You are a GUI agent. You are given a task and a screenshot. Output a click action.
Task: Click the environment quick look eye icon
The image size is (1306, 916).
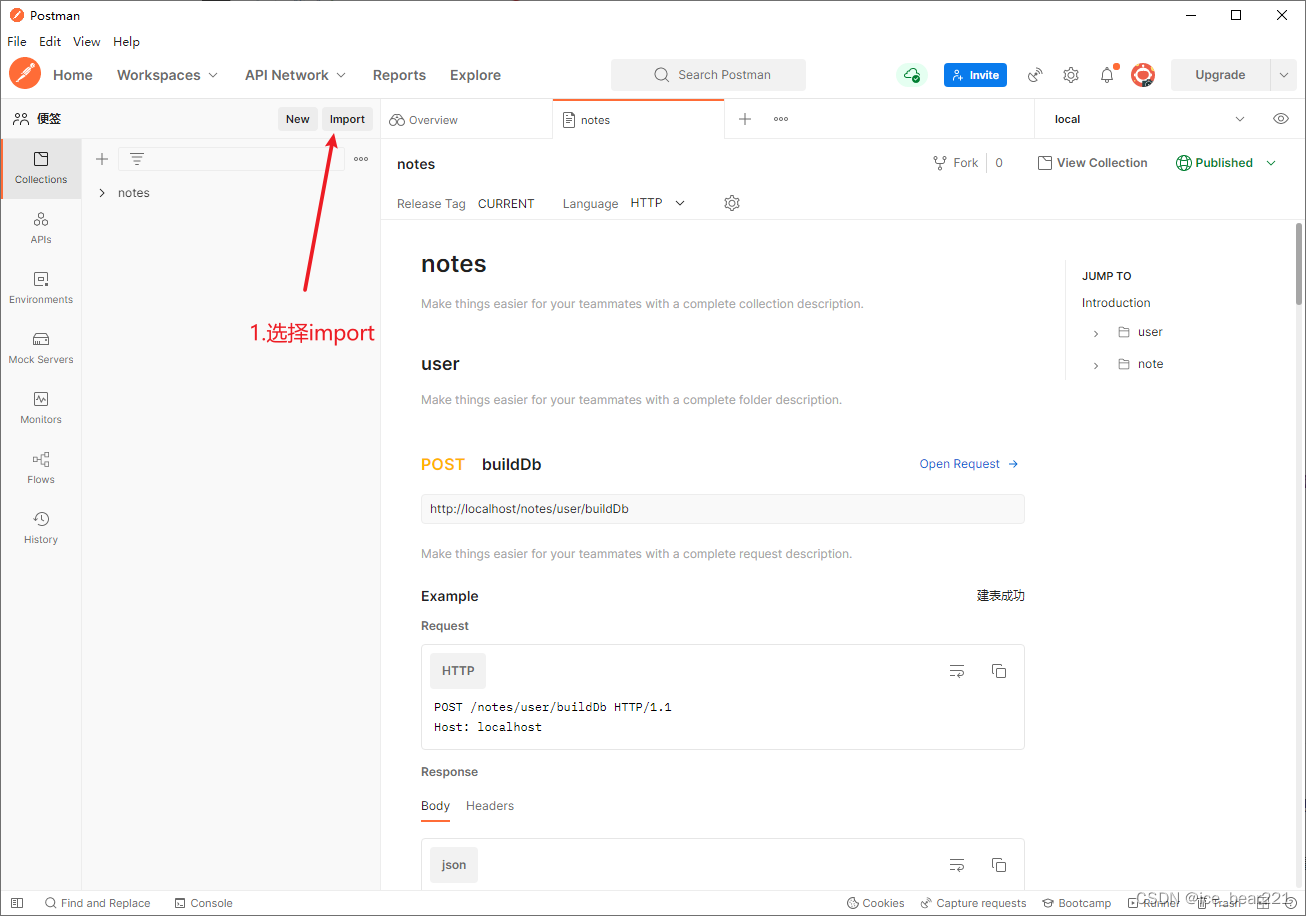point(1281,119)
